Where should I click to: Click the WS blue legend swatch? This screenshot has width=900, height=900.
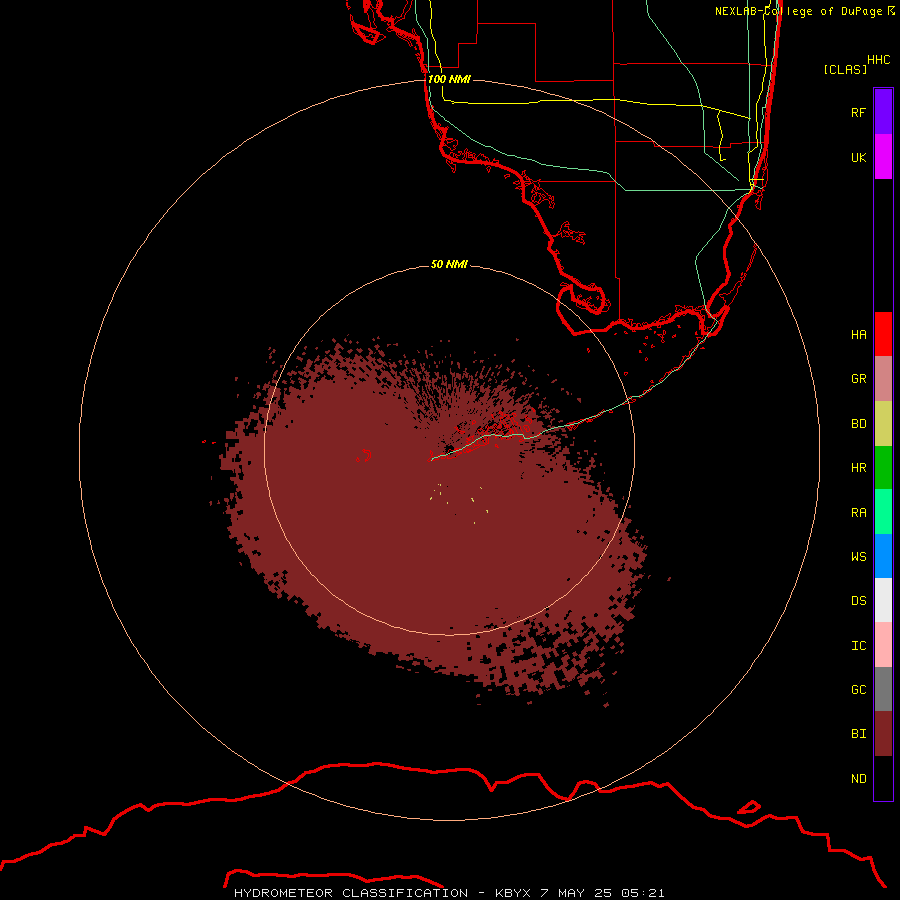pos(883,556)
